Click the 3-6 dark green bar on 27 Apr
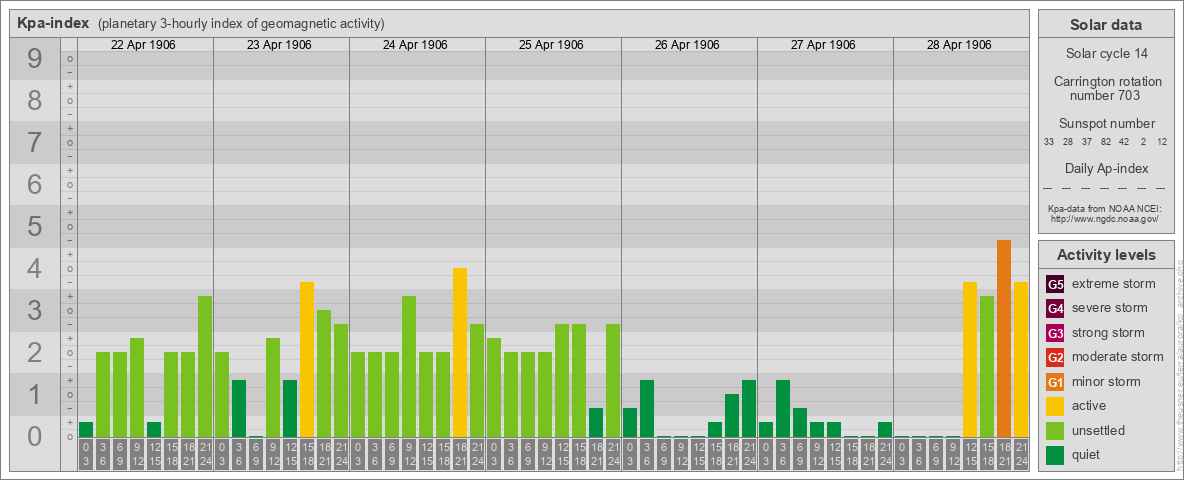1184x480 pixels. (x=783, y=409)
